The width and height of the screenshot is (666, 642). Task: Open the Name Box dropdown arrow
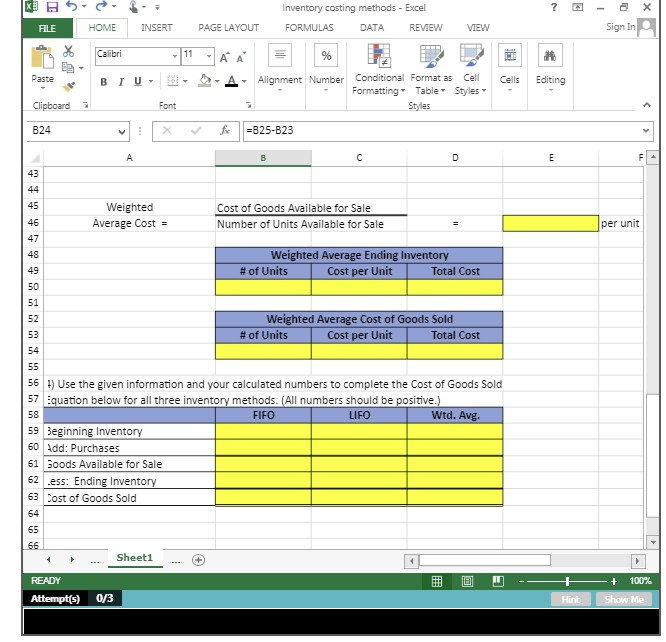point(122,132)
